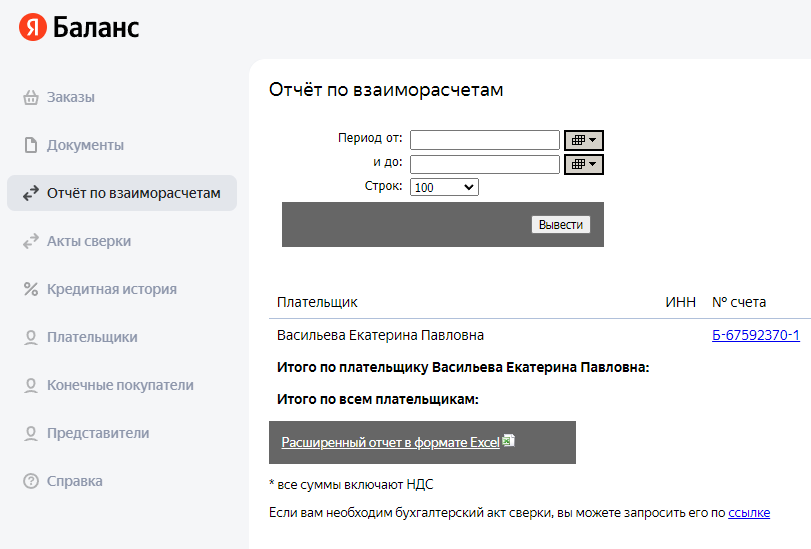
Task: Click the Excel file icon
Action: [508, 441]
